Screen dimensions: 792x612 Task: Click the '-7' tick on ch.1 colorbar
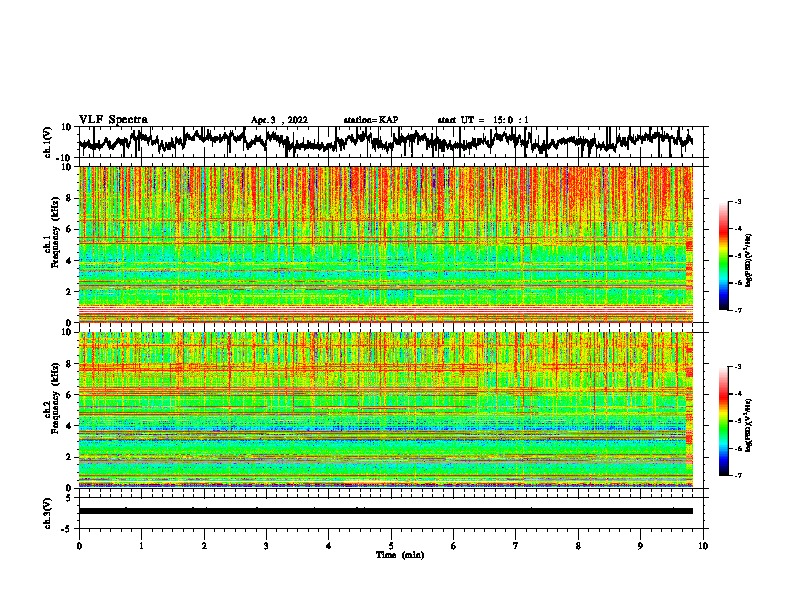coord(737,310)
